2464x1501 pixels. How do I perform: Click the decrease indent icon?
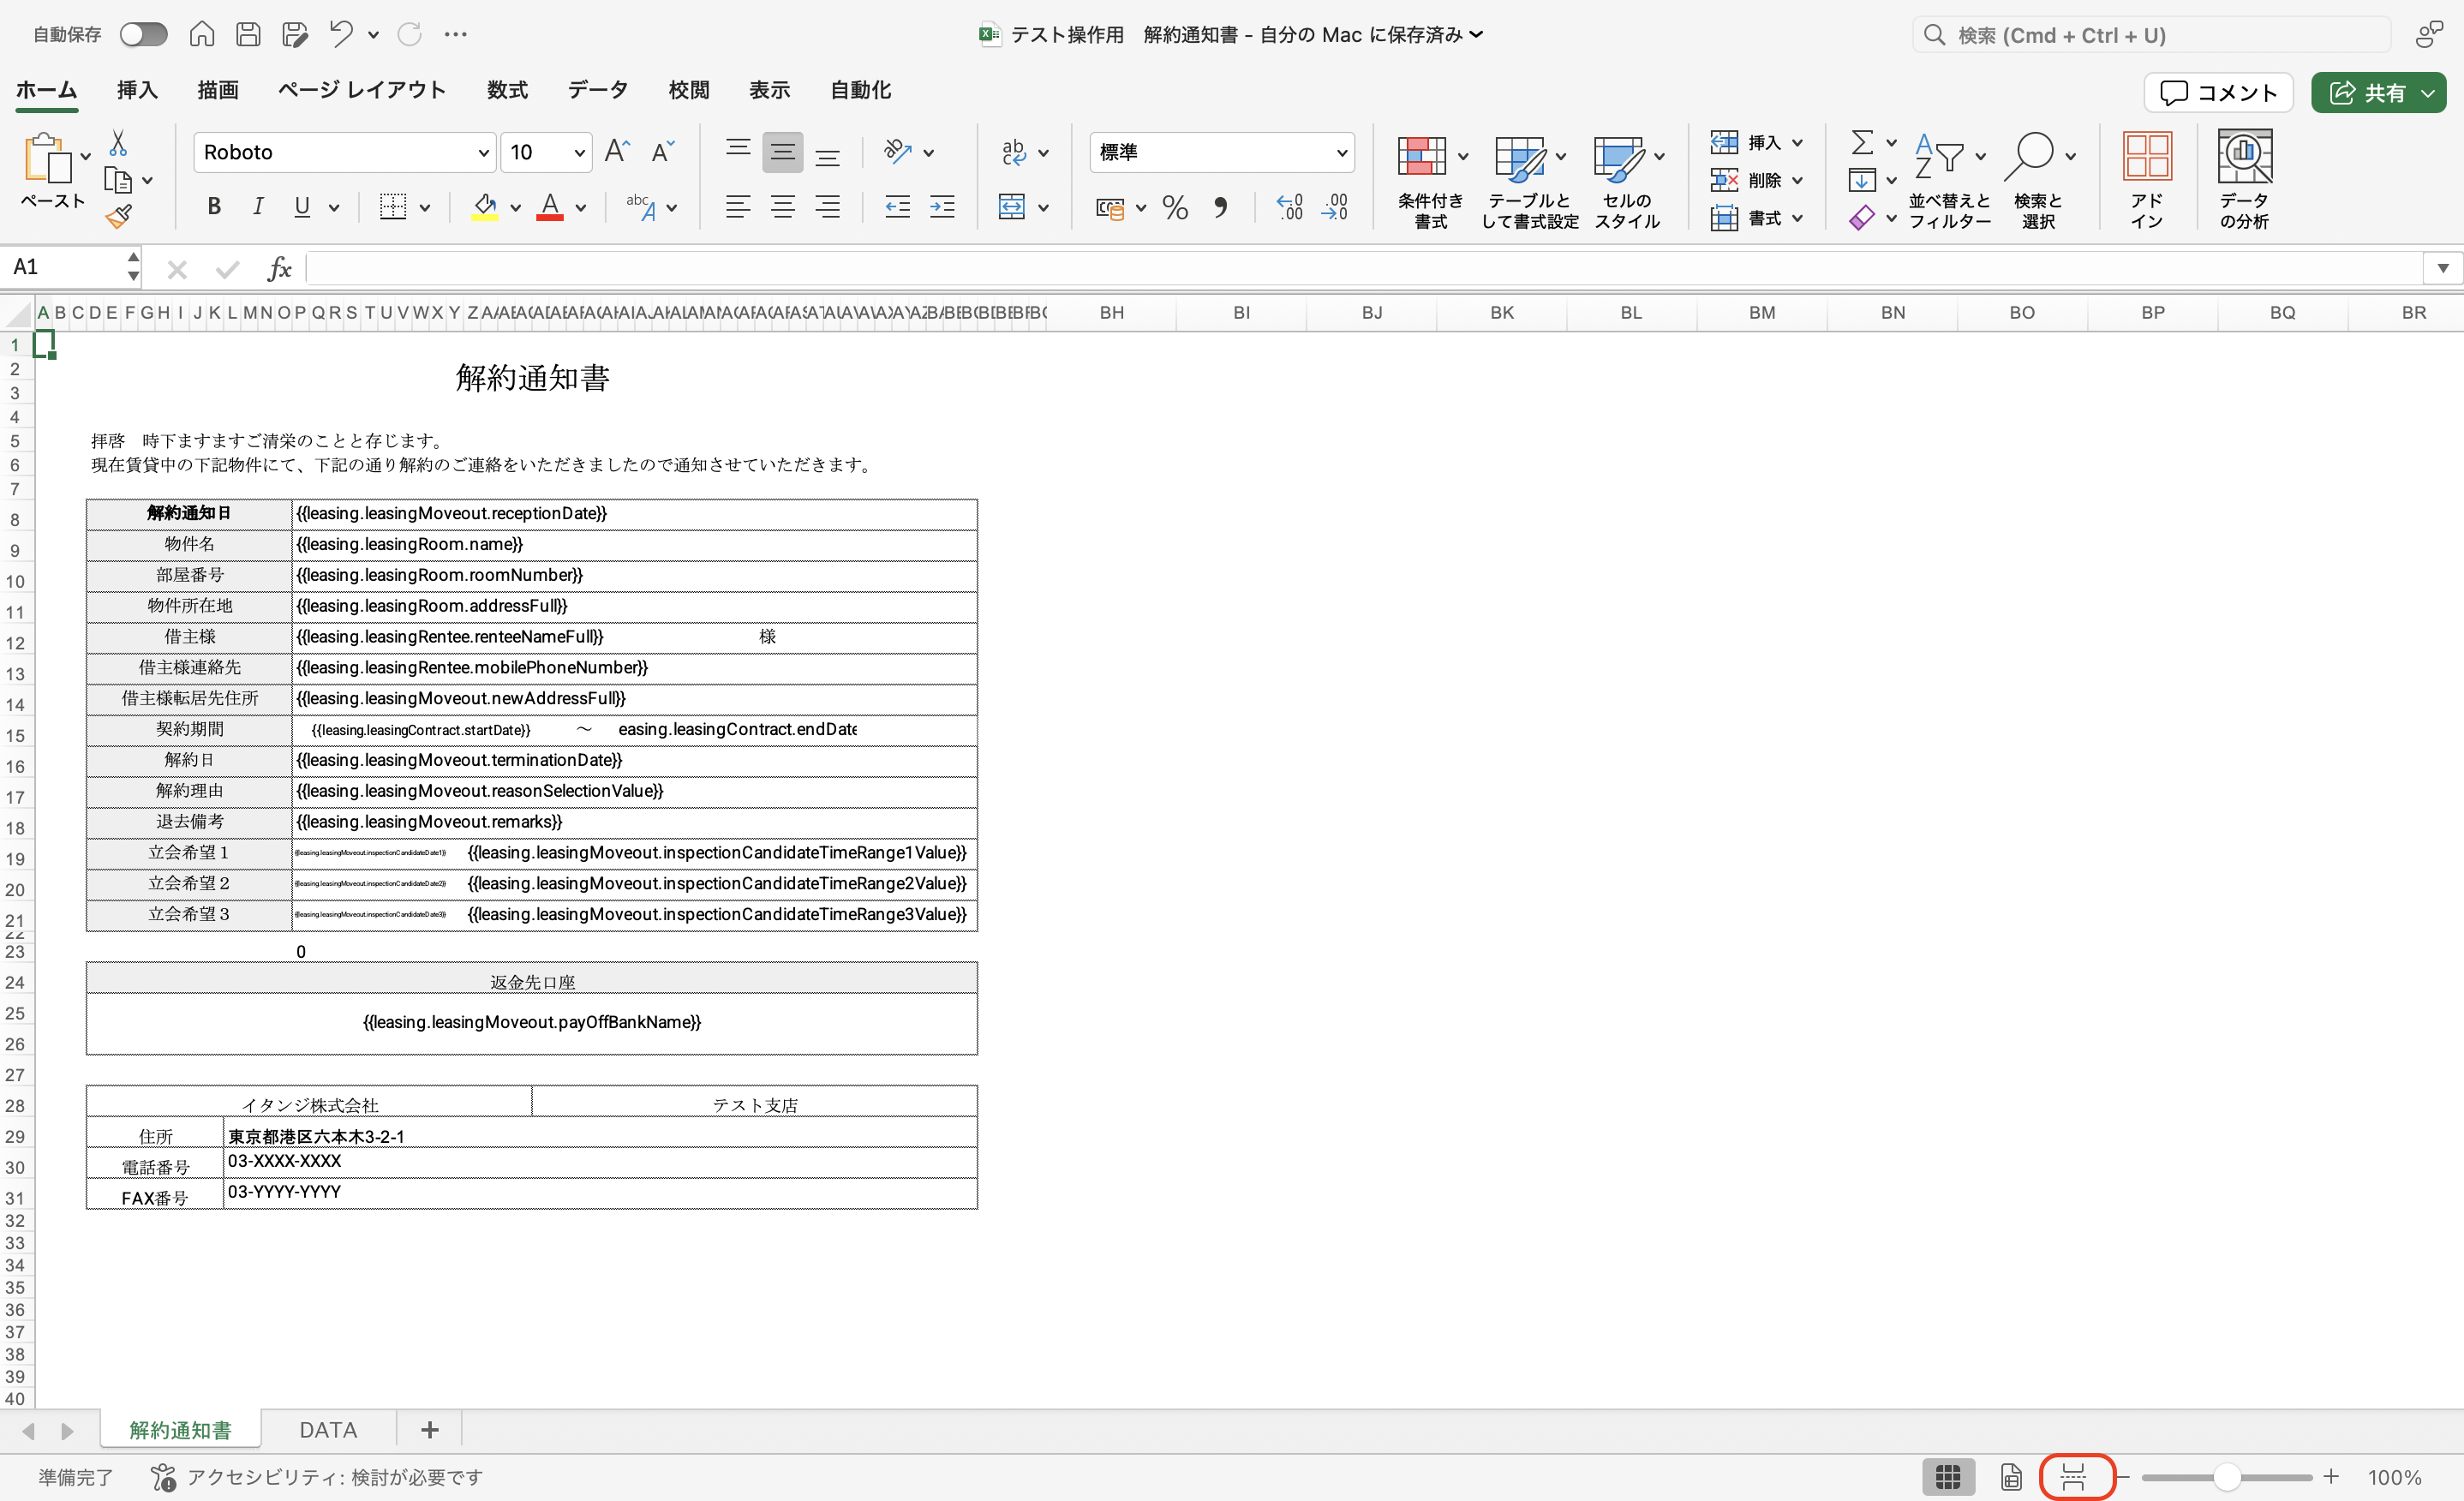pos(897,207)
